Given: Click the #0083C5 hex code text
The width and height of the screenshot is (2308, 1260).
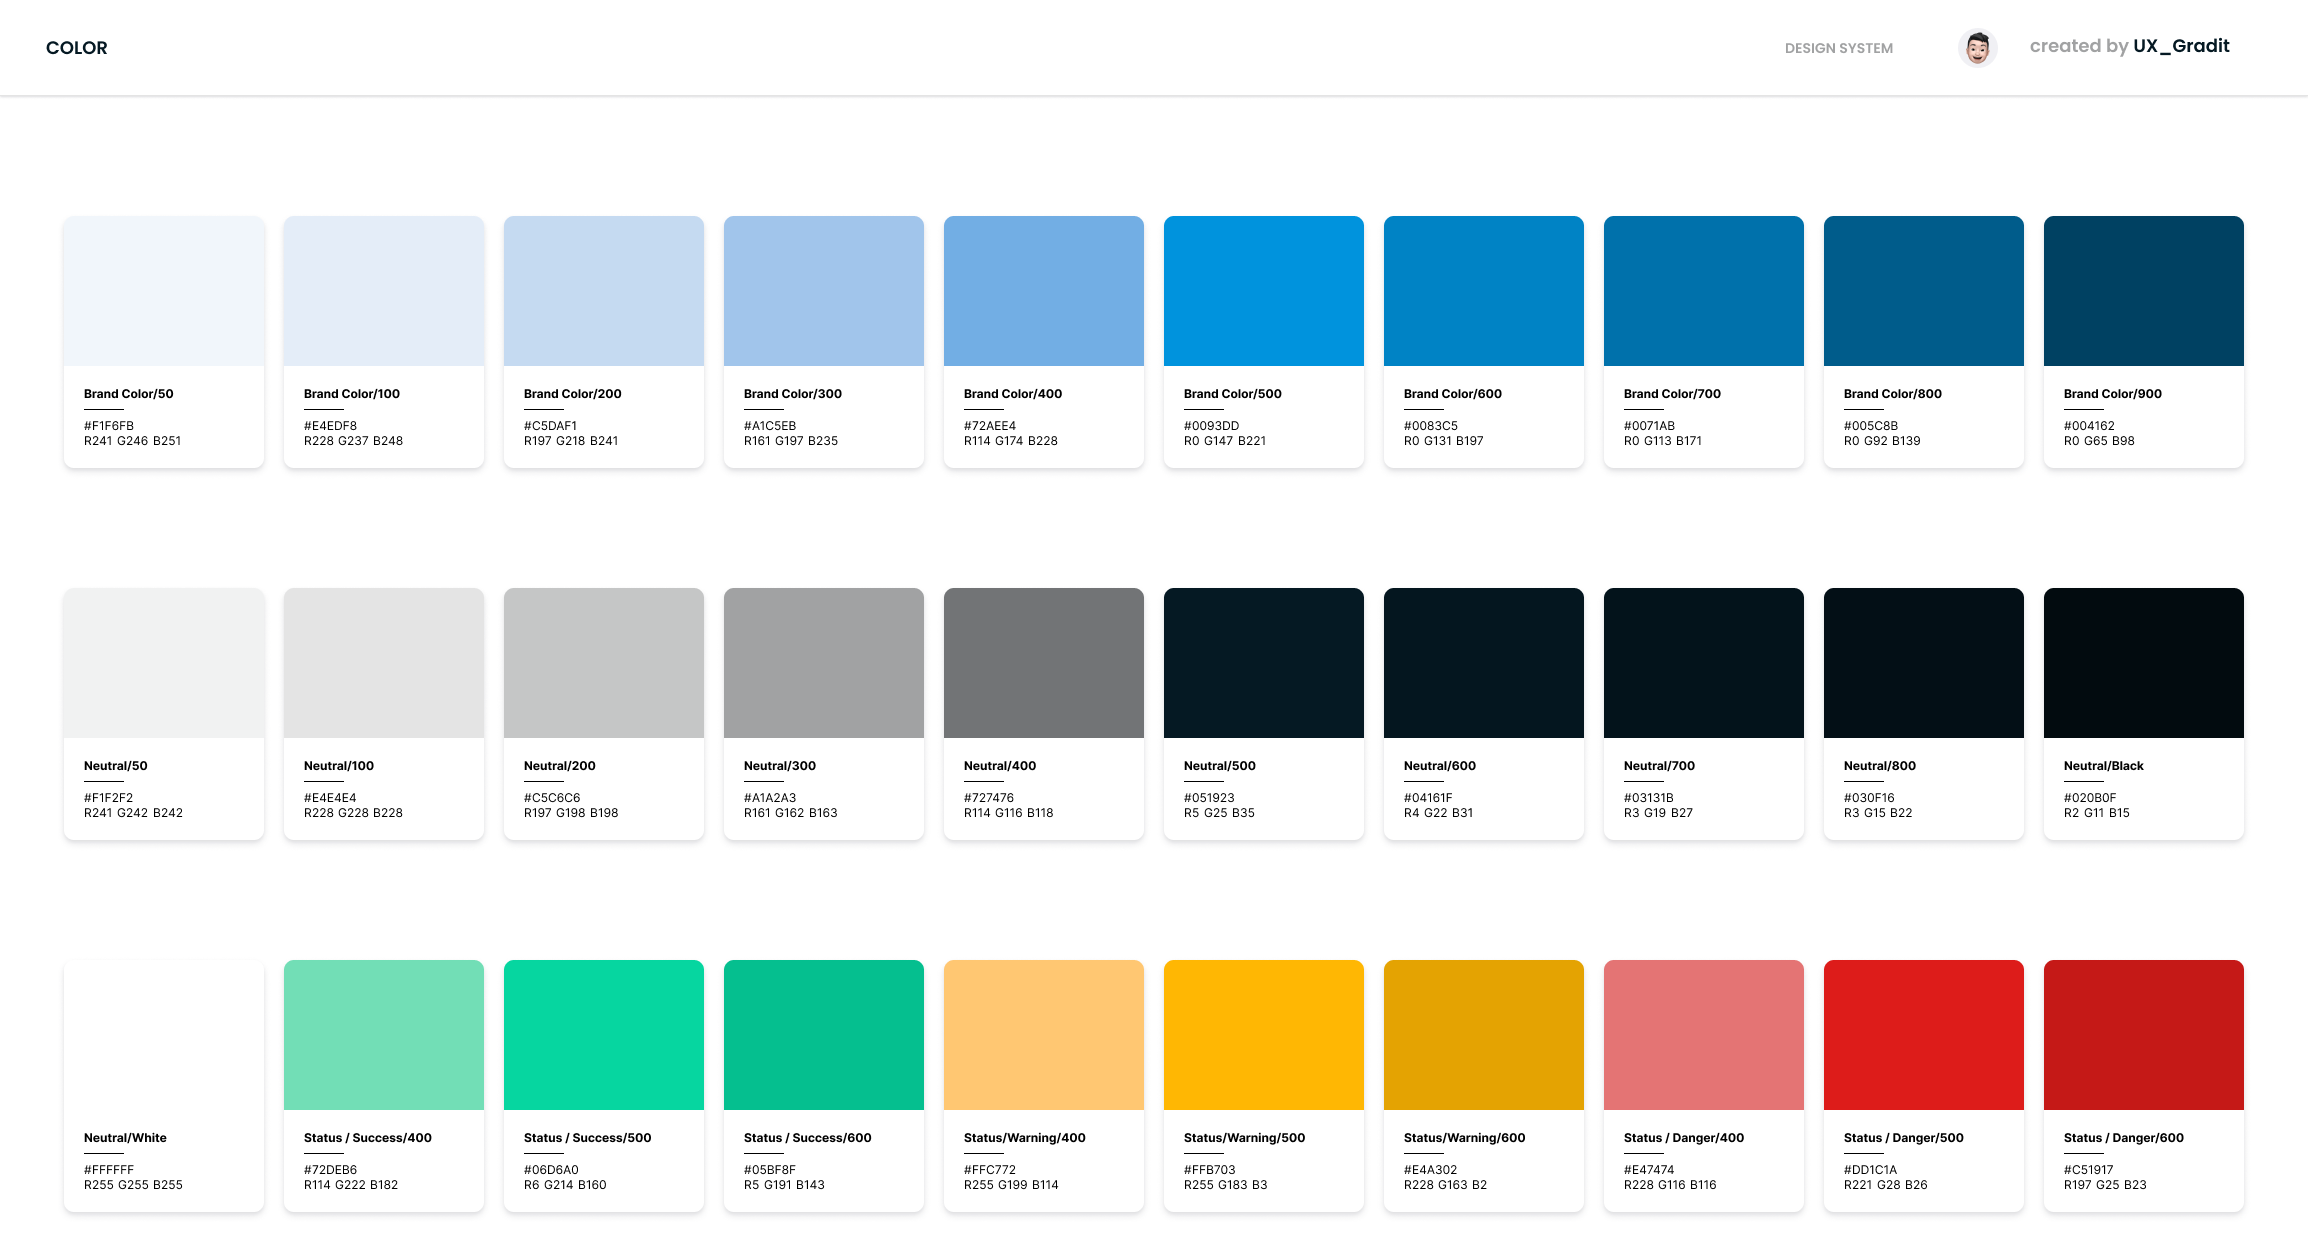Looking at the screenshot, I should pyautogui.click(x=1430, y=426).
